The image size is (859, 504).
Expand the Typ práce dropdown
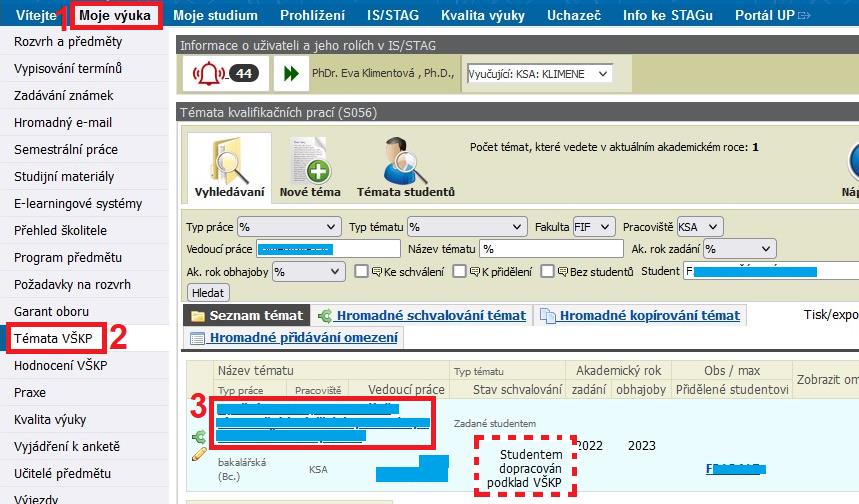point(289,226)
